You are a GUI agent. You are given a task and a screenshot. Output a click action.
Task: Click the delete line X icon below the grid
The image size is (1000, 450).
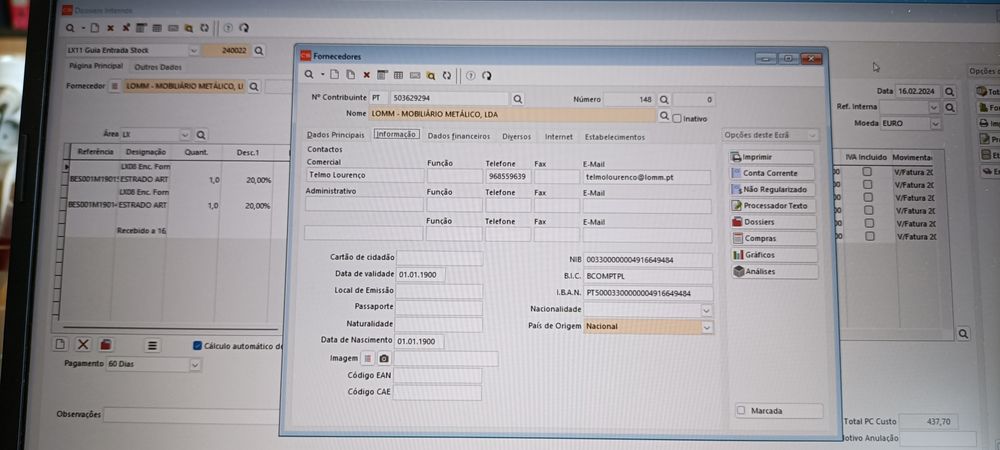(x=83, y=344)
